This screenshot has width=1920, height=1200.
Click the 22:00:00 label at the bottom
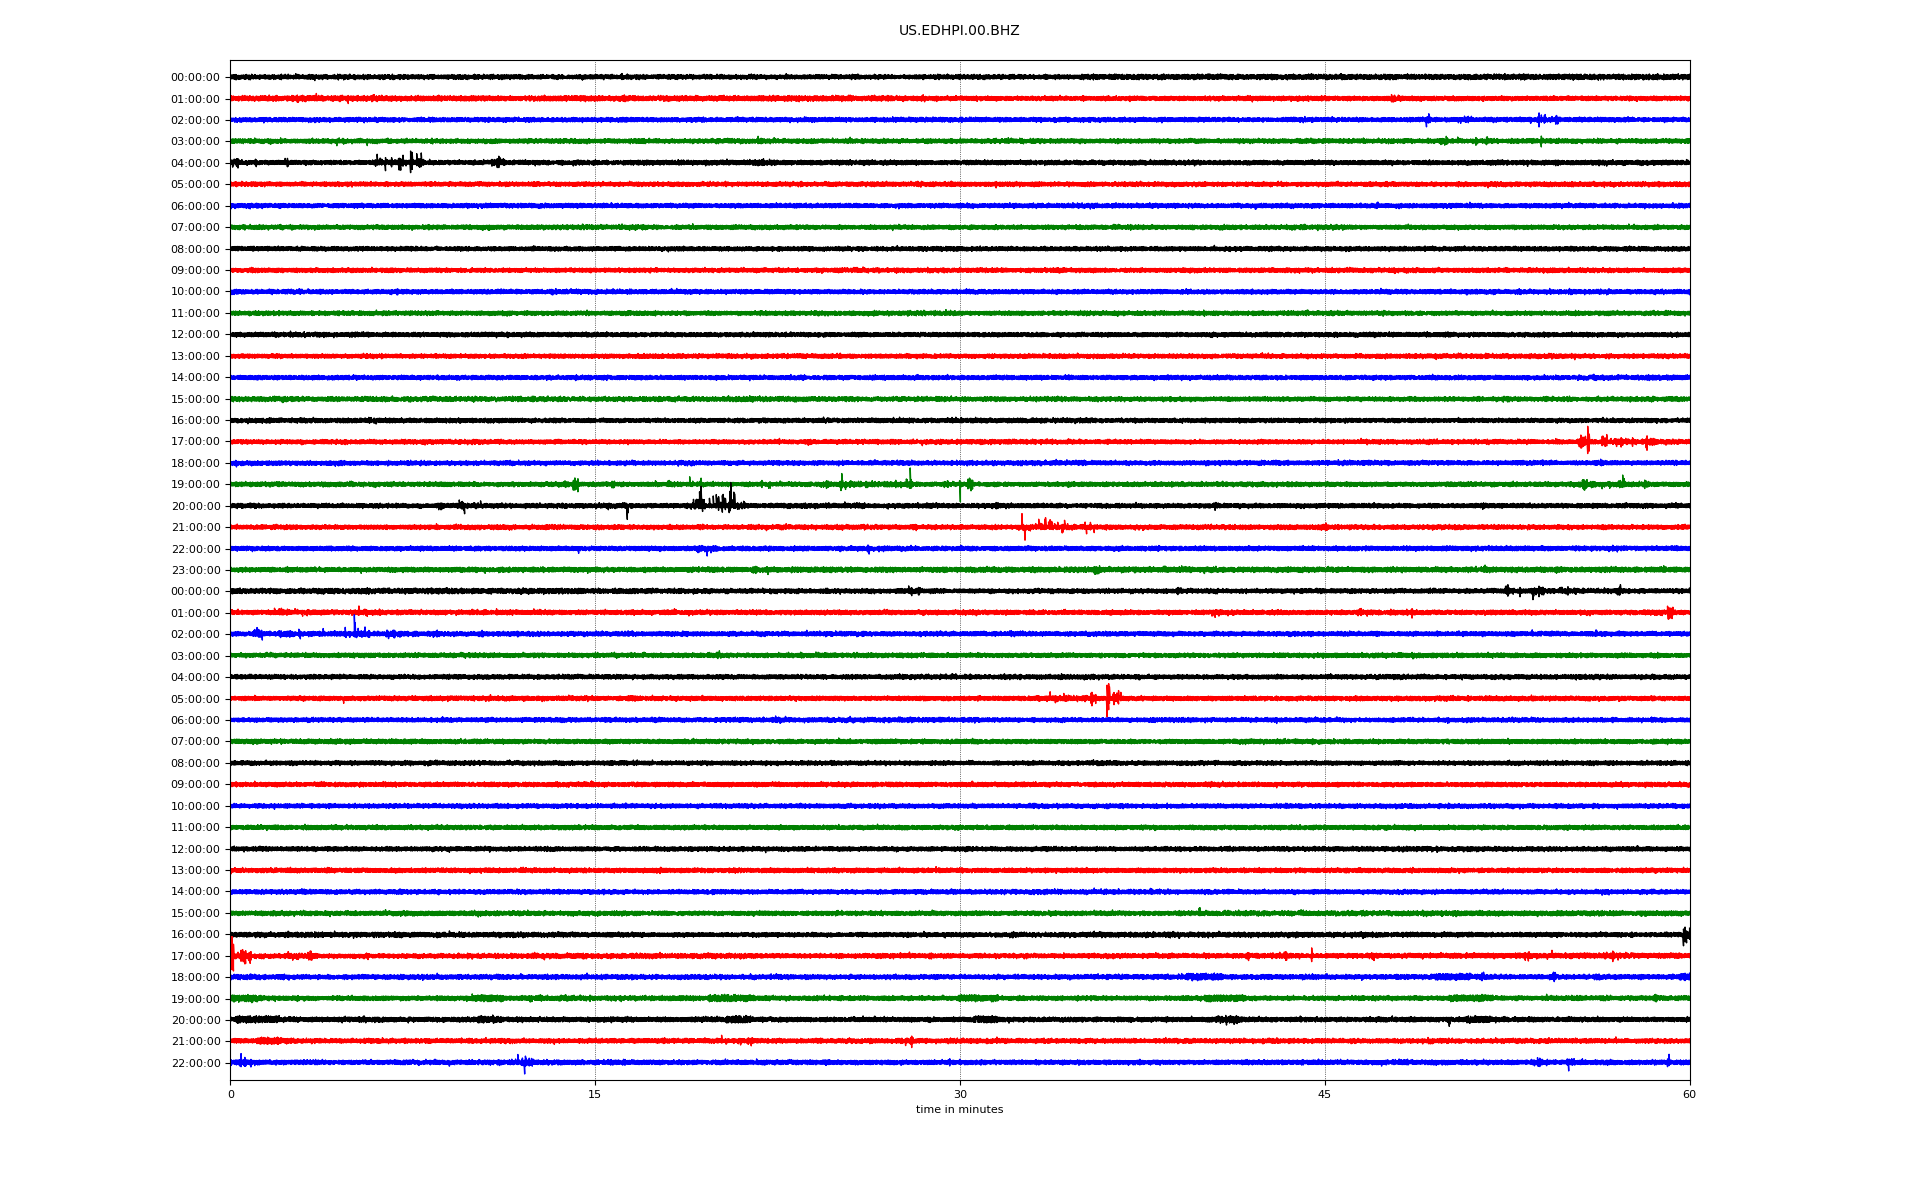tap(195, 1064)
